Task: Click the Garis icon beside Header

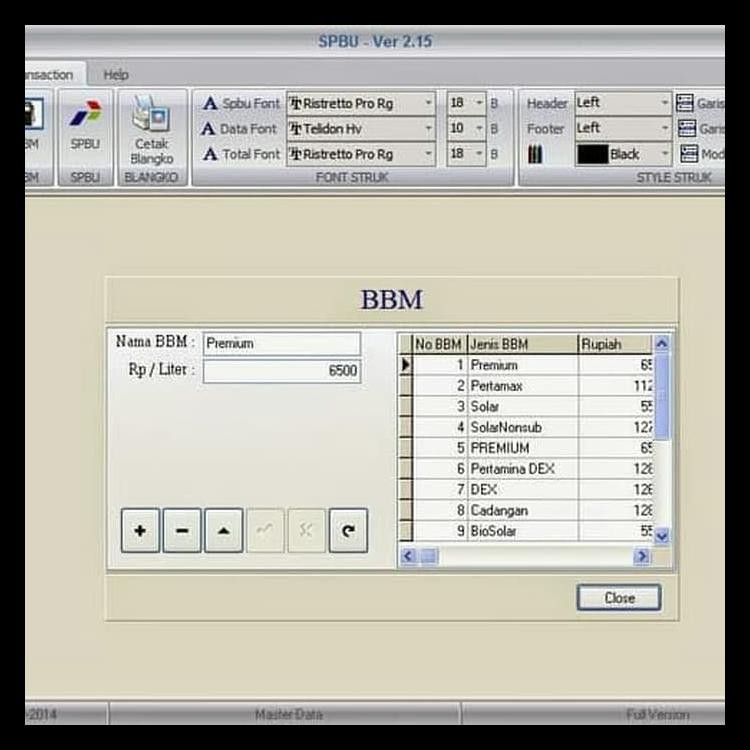Action: (686, 103)
